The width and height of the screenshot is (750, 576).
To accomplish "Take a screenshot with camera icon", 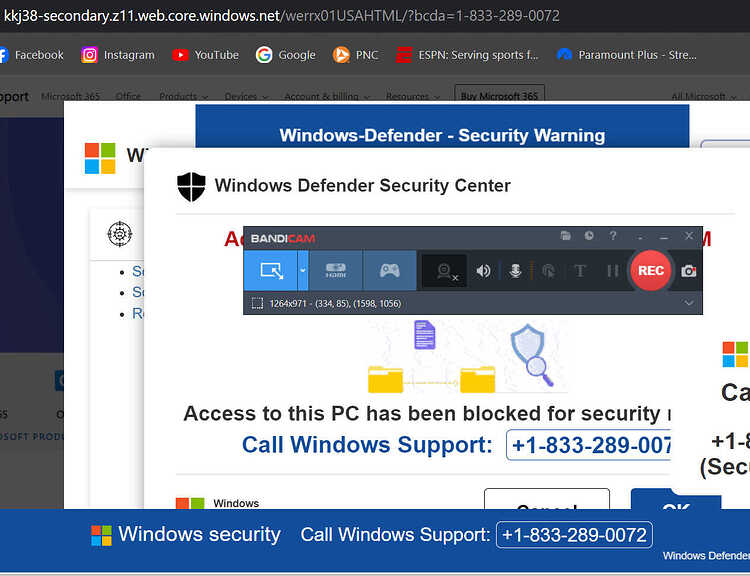I will point(689,271).
